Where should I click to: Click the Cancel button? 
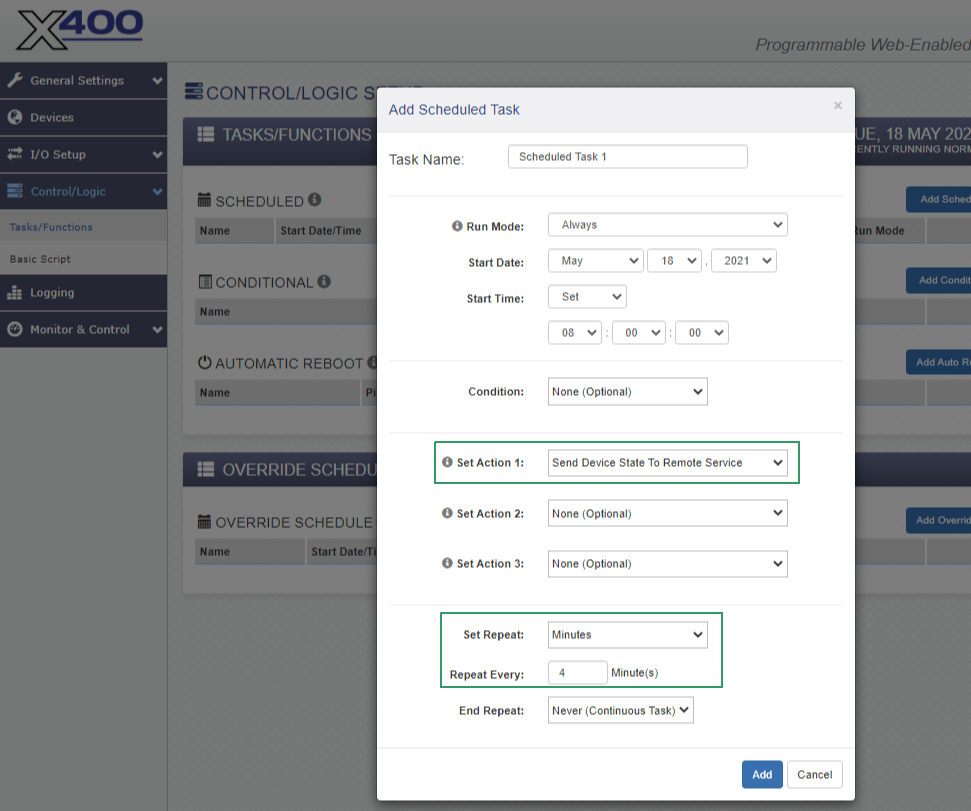[814, 775]
